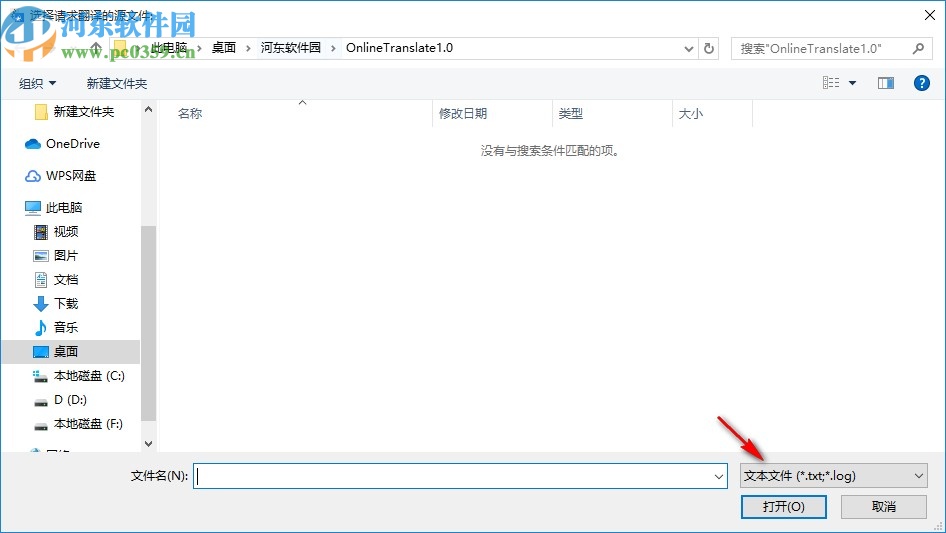Click the 本地磁盘 (F:) drive icon
This screenshot has width=946, height=533.
point(40,426)
